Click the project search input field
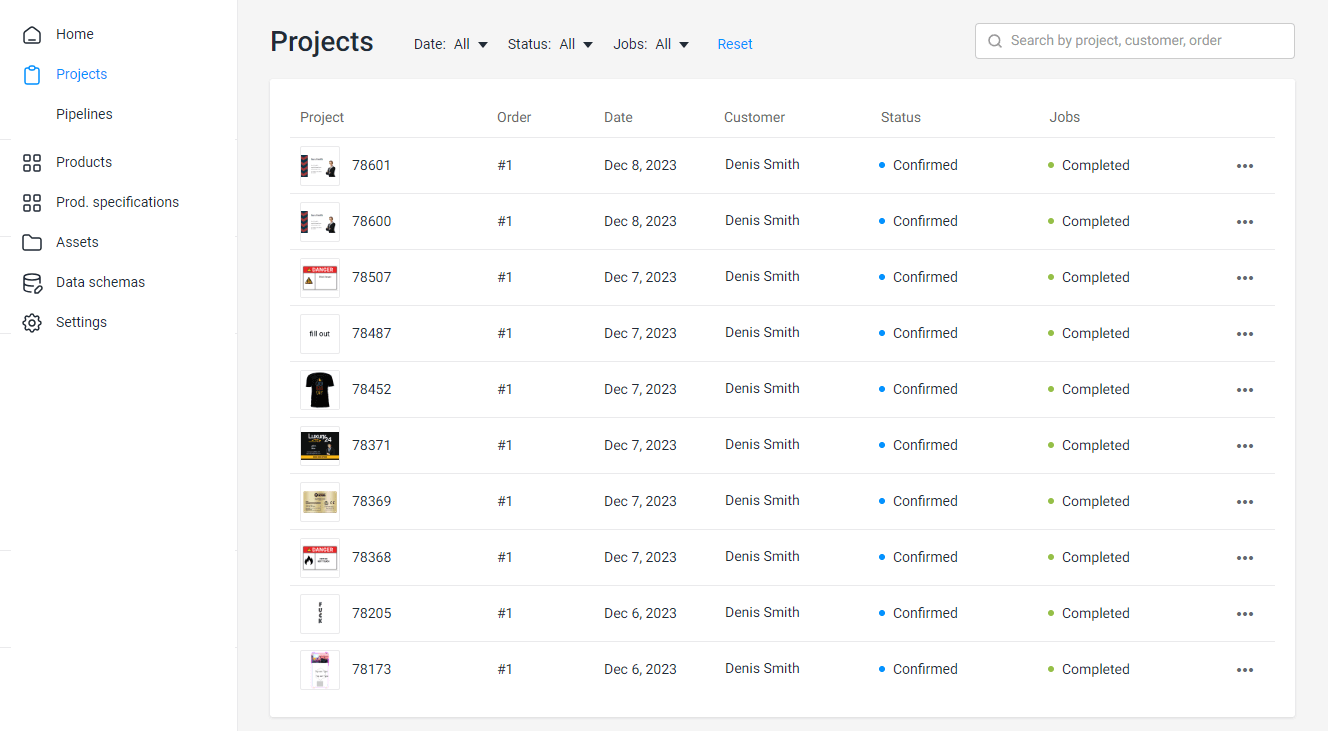The height and width of the screenshot is (731, 1328). (x=1135, y=41)
